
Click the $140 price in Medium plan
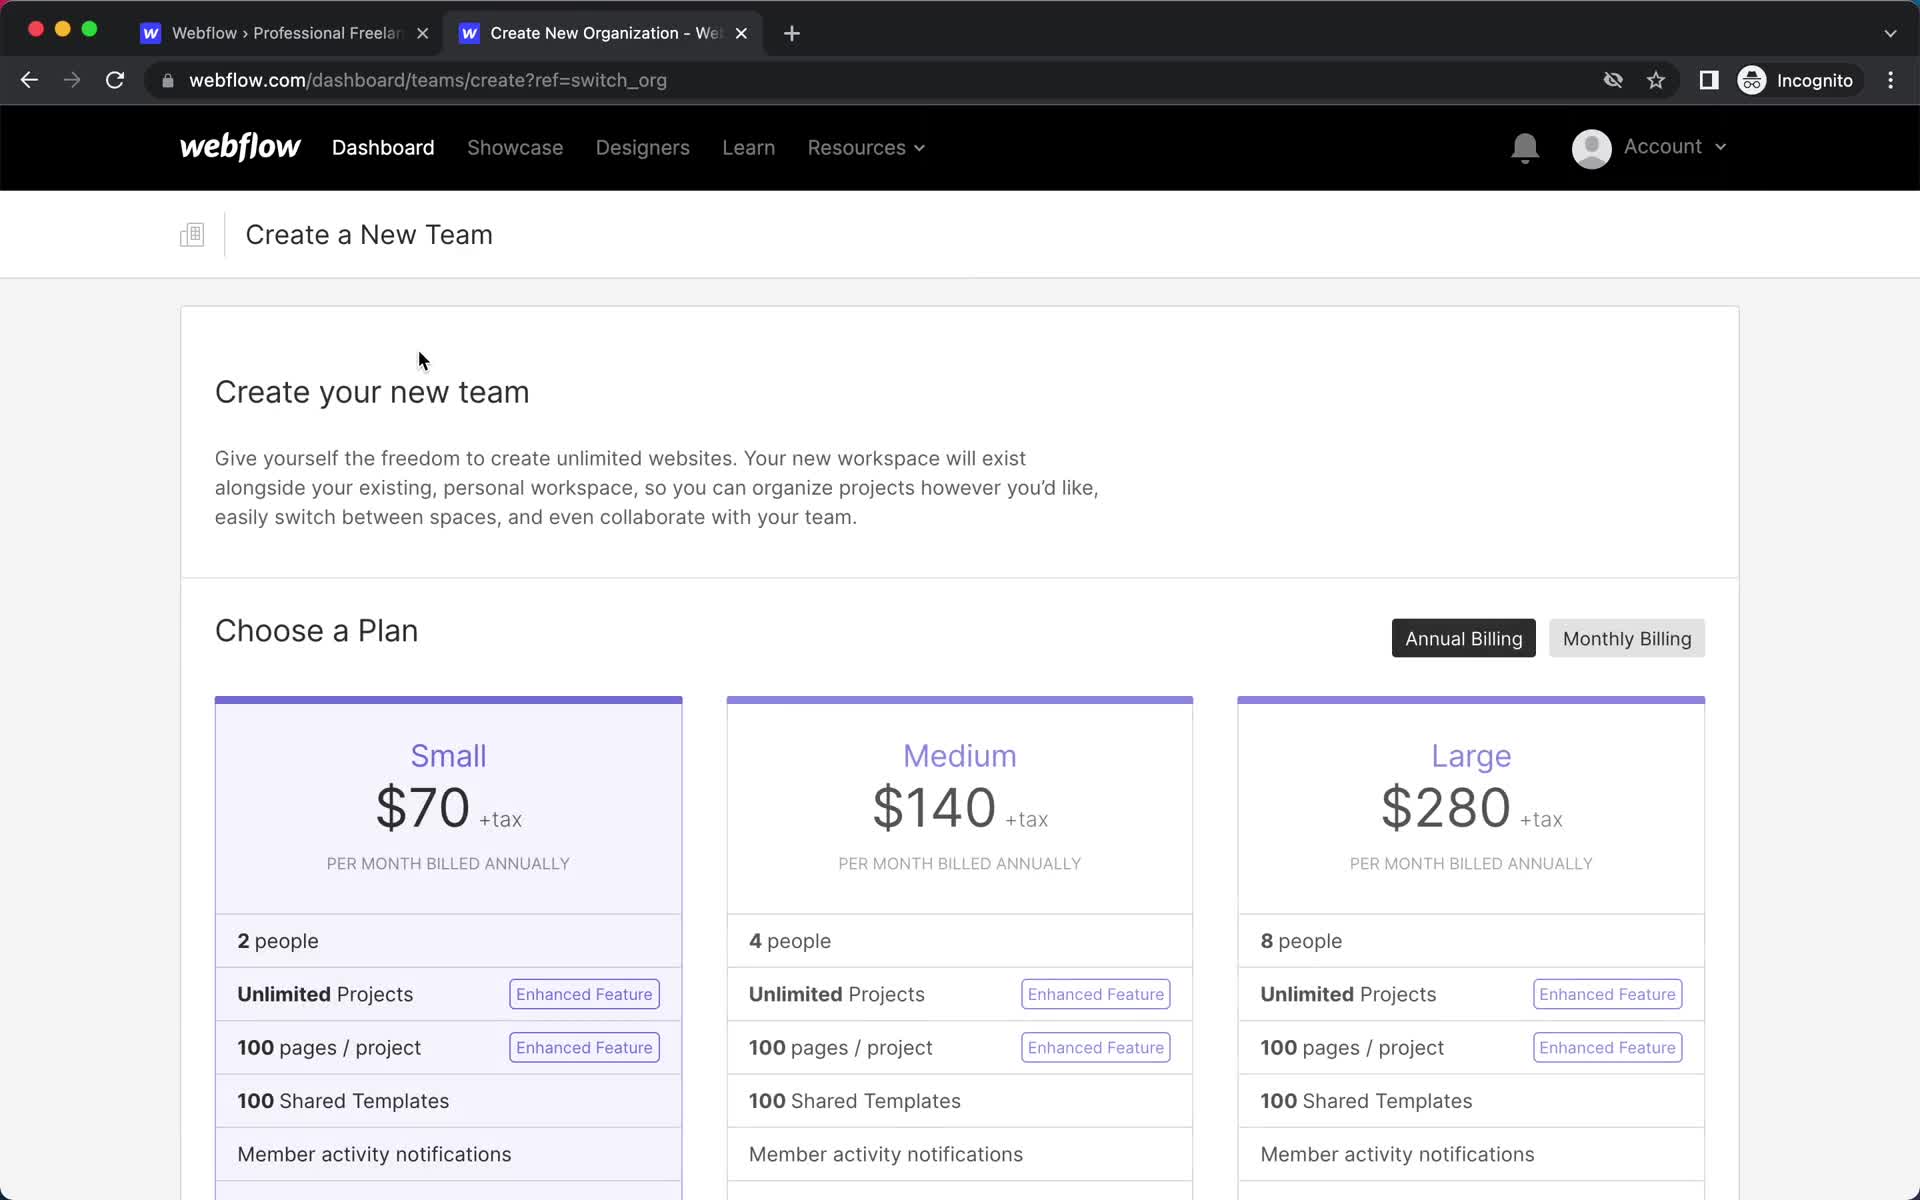click(x=934, y=808)
